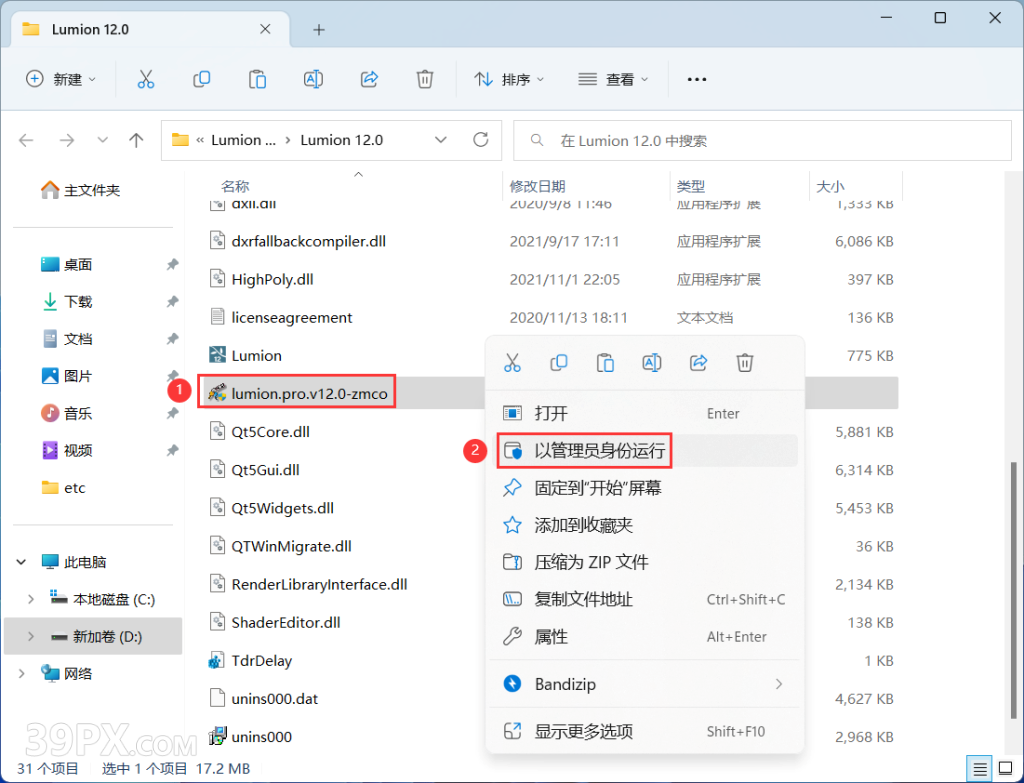The image size is (1024, 783).
Task: Select 以管理员身份运行 from the context menu
Action: click(x=584, y=450)
